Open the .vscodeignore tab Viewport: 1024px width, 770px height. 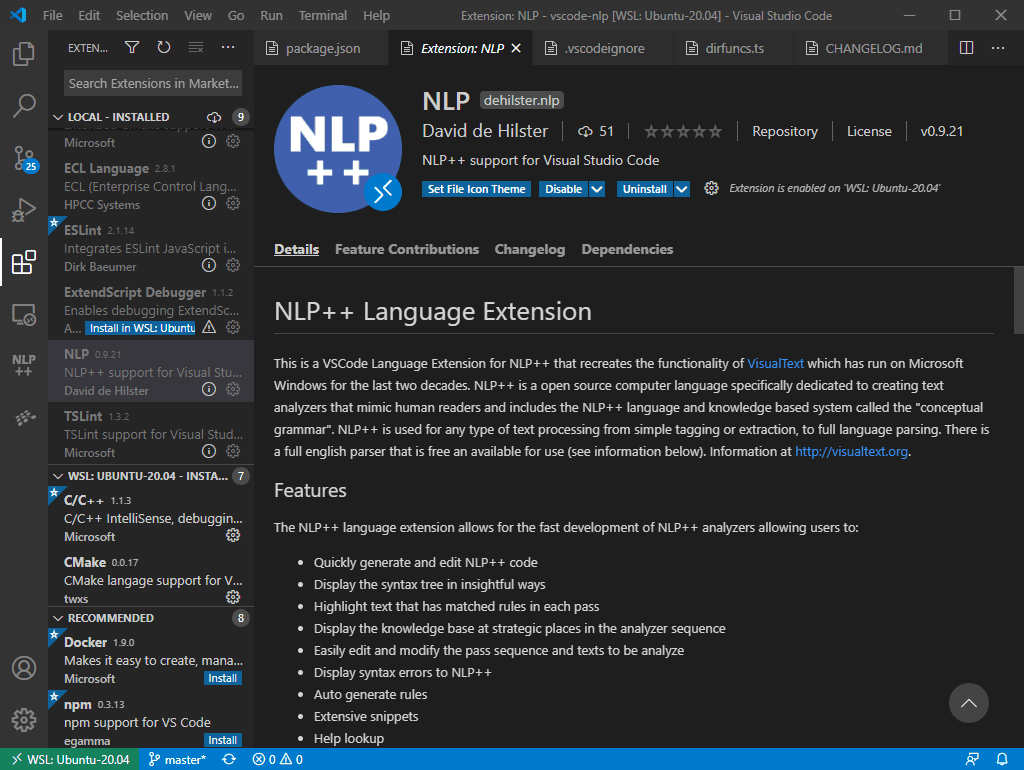pos(603,48)
